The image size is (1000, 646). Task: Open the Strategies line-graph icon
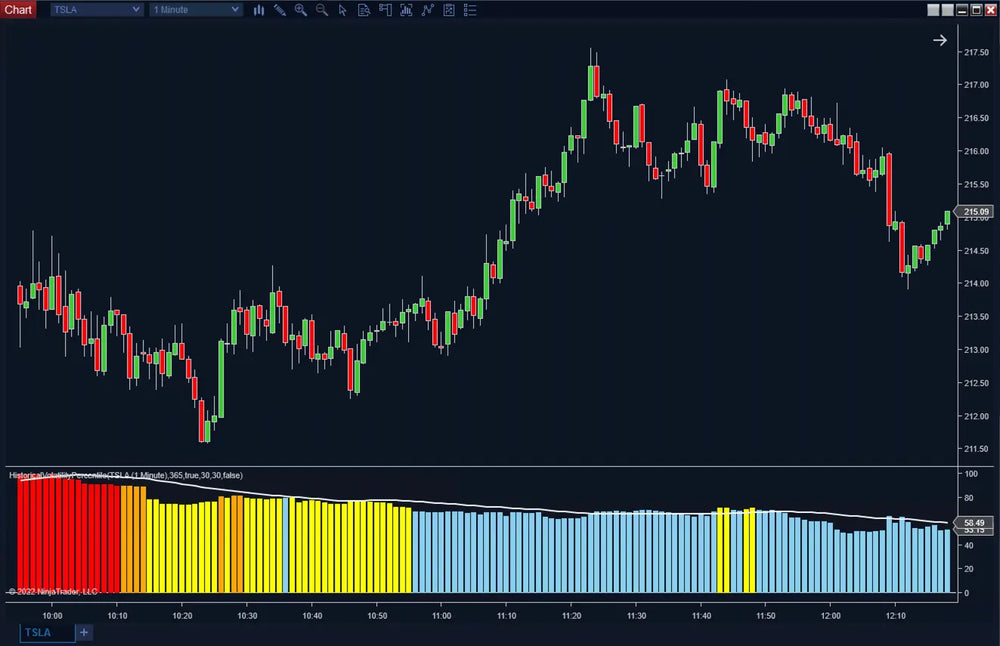pos(427,10)
